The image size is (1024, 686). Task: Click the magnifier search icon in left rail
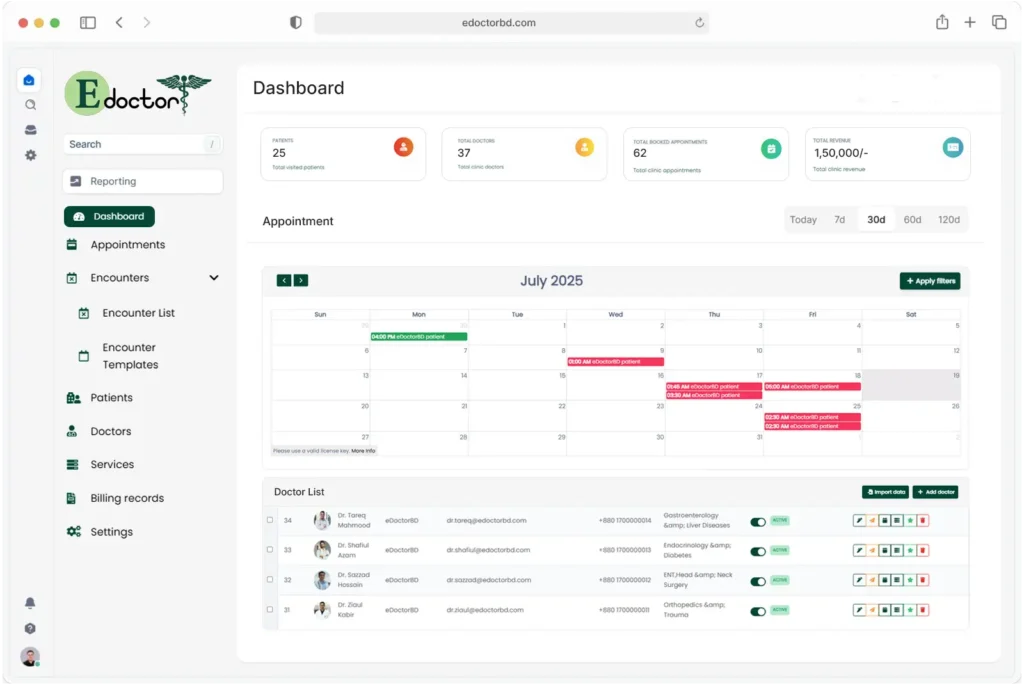[30, 105]
